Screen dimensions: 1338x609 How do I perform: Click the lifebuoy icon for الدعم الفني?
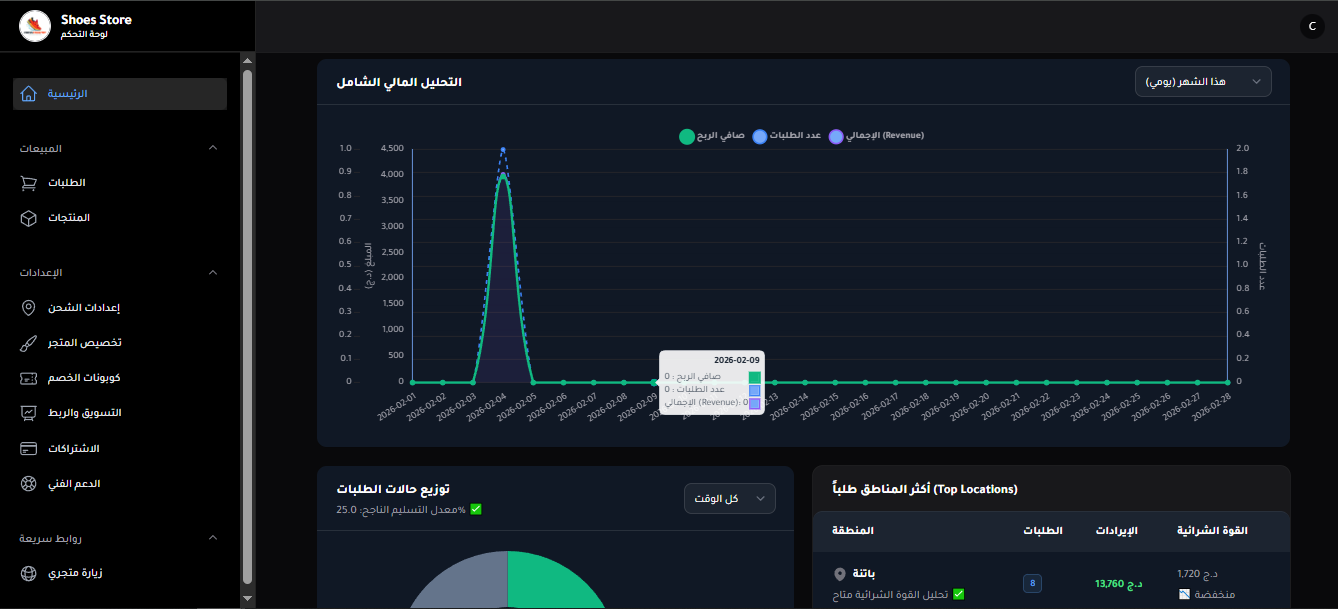click(x=28, y=483)
